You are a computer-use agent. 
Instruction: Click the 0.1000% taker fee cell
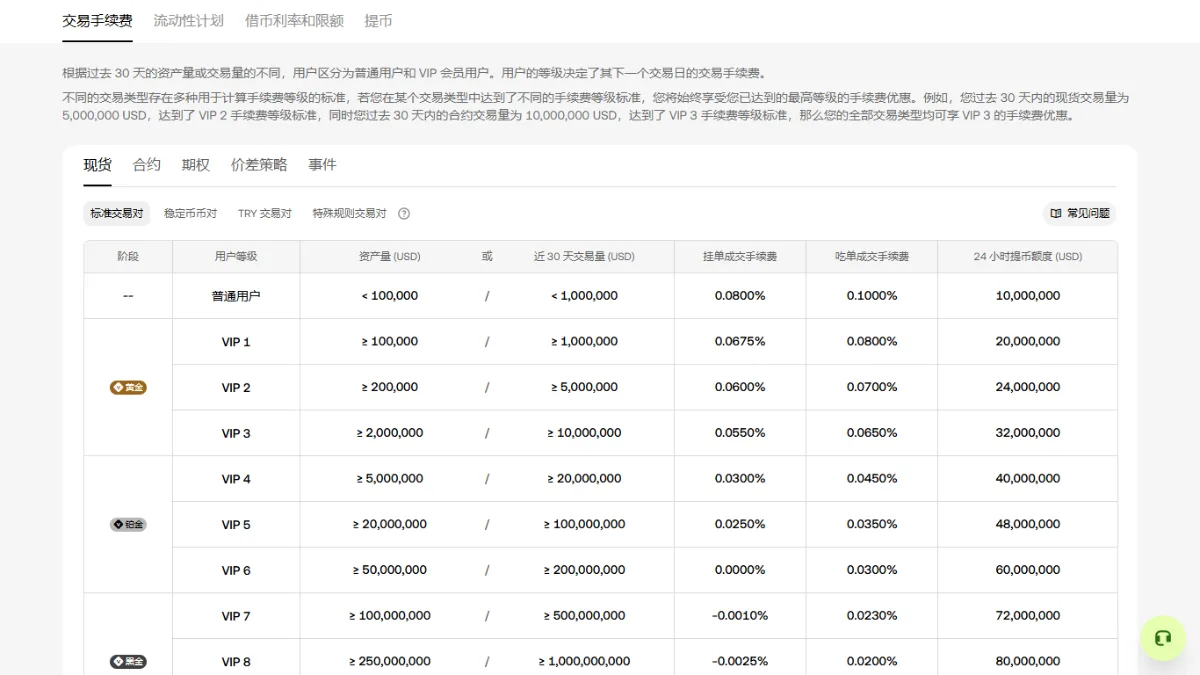point(872,296)
